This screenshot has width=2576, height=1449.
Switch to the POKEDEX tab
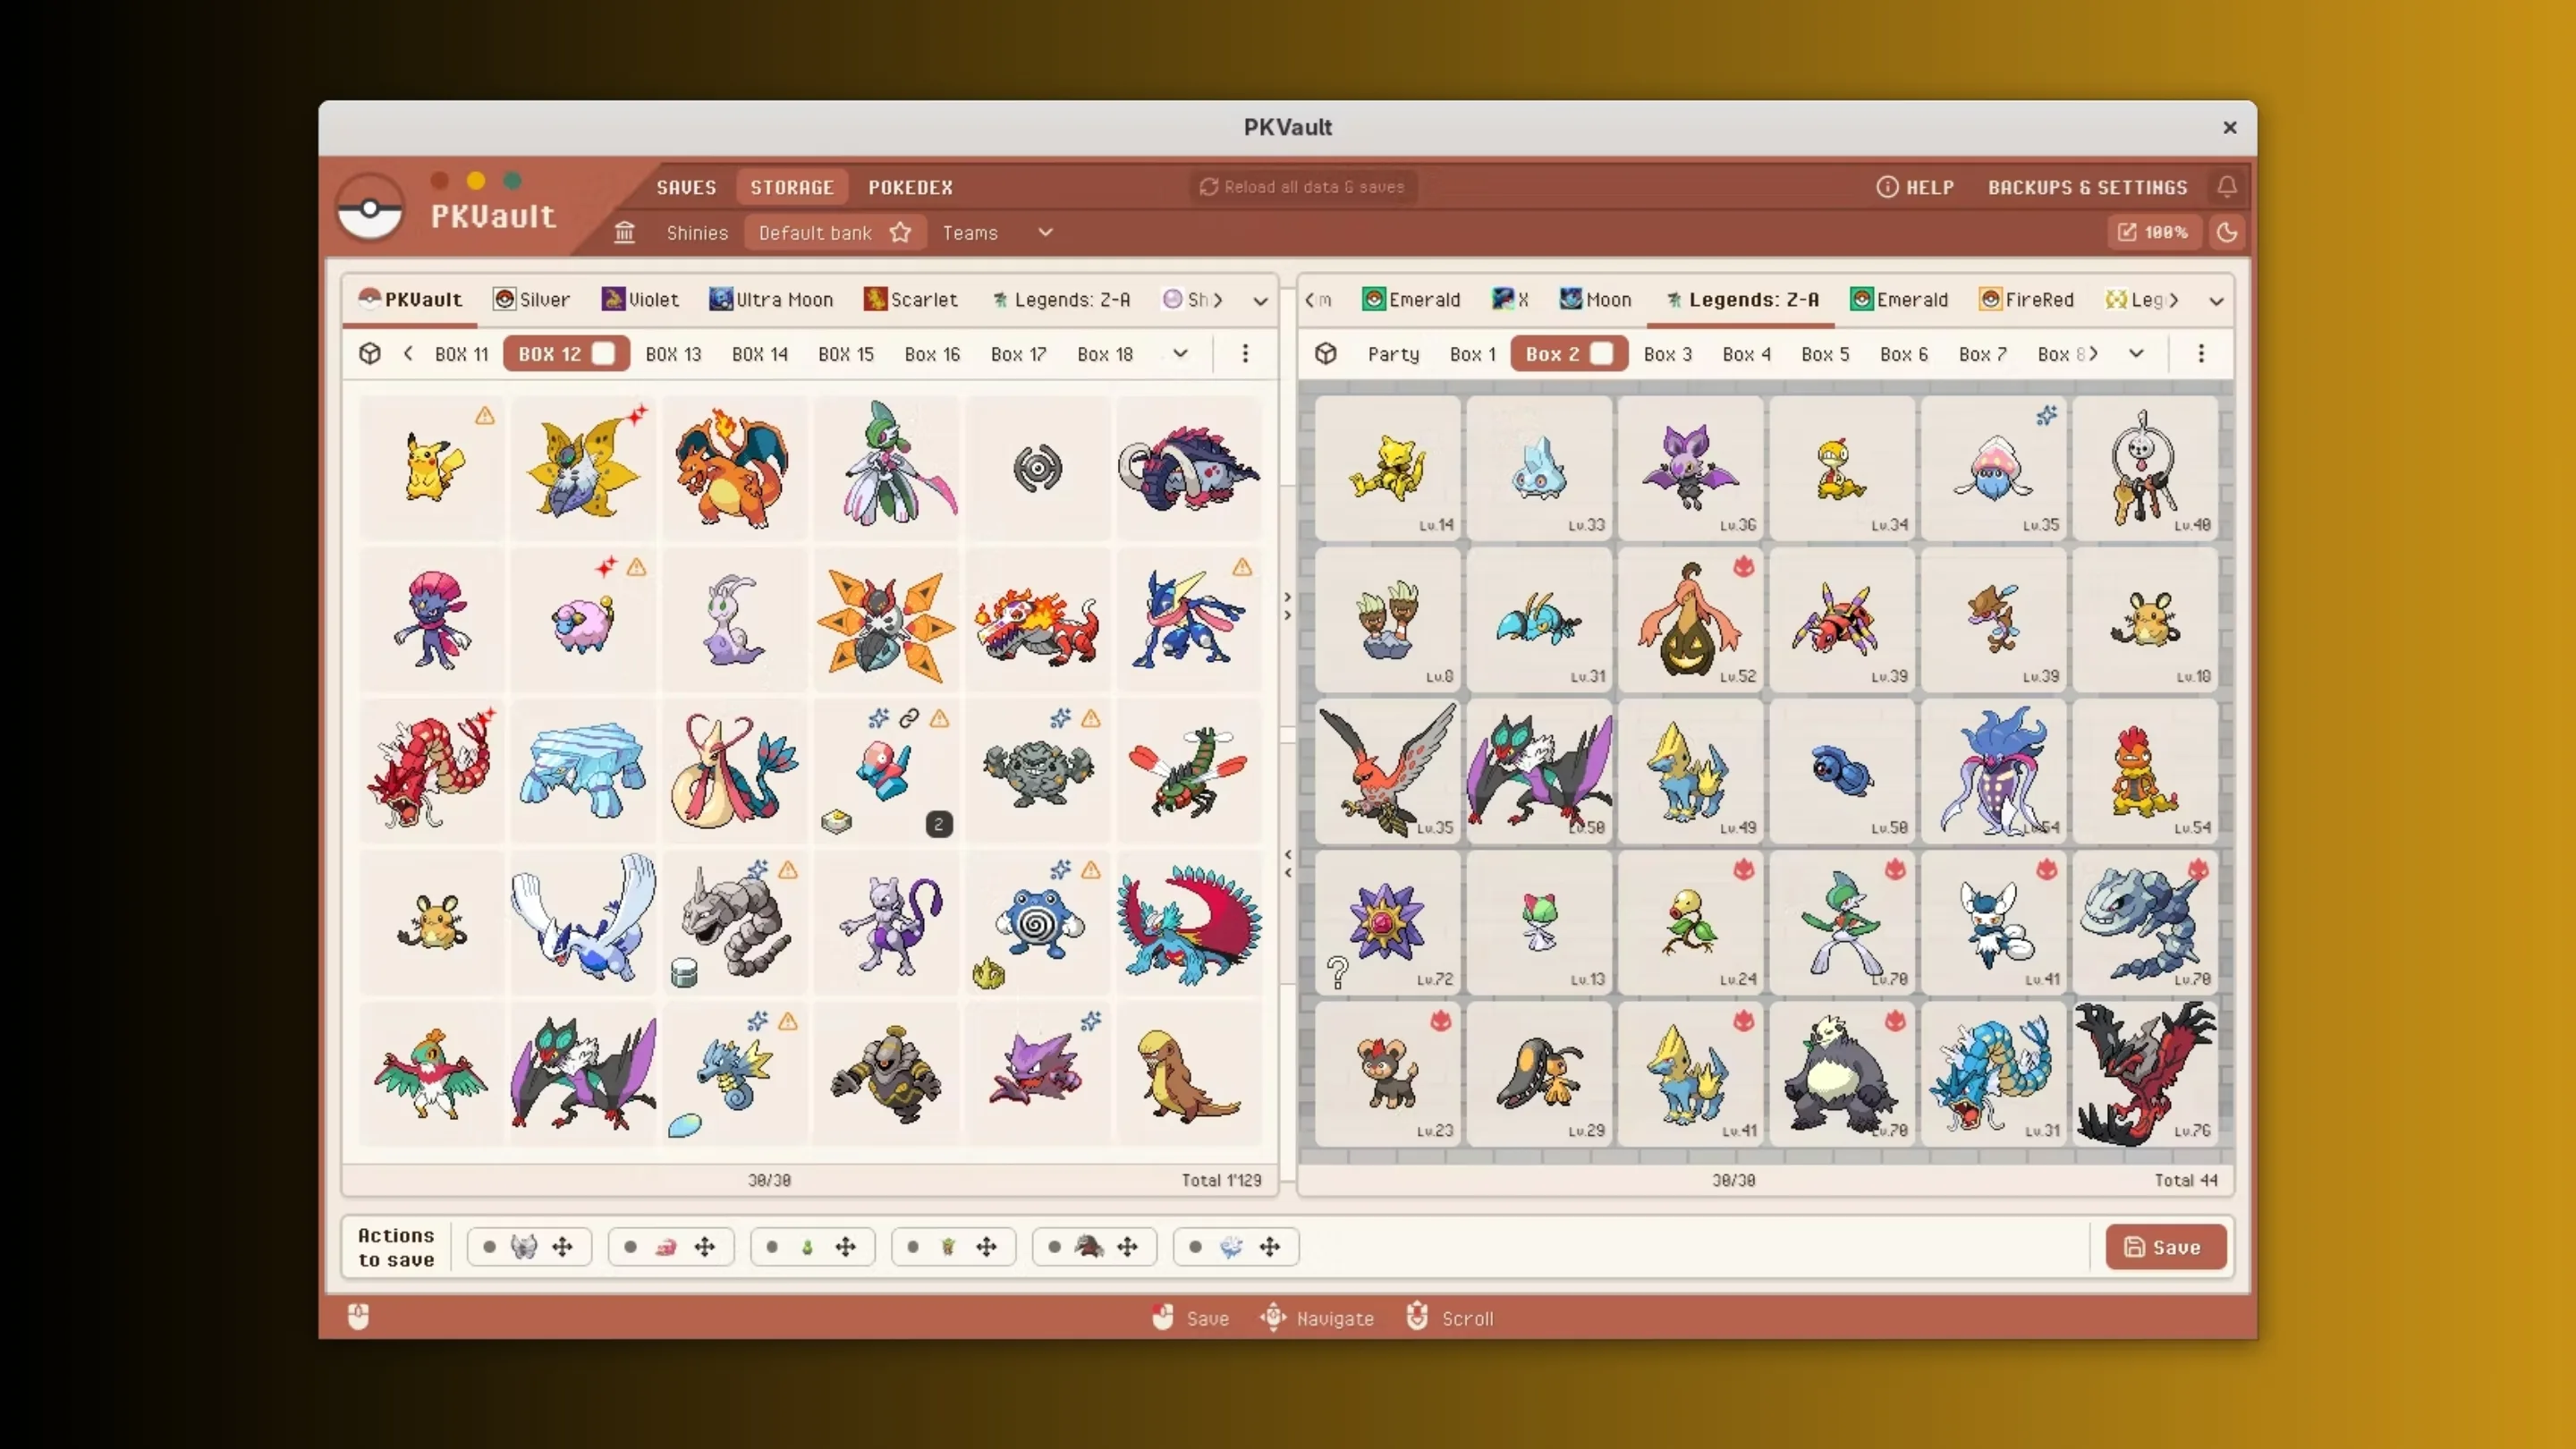pos(910,187)
